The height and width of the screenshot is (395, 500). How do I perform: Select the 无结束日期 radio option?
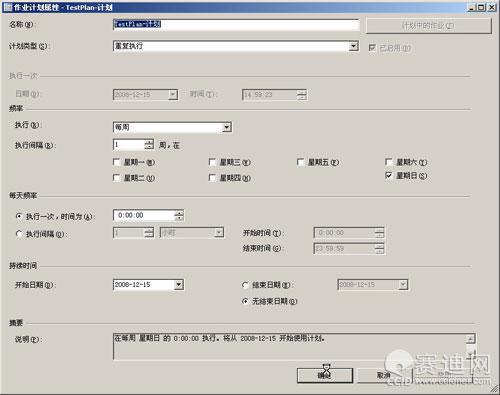pos(245,301)
